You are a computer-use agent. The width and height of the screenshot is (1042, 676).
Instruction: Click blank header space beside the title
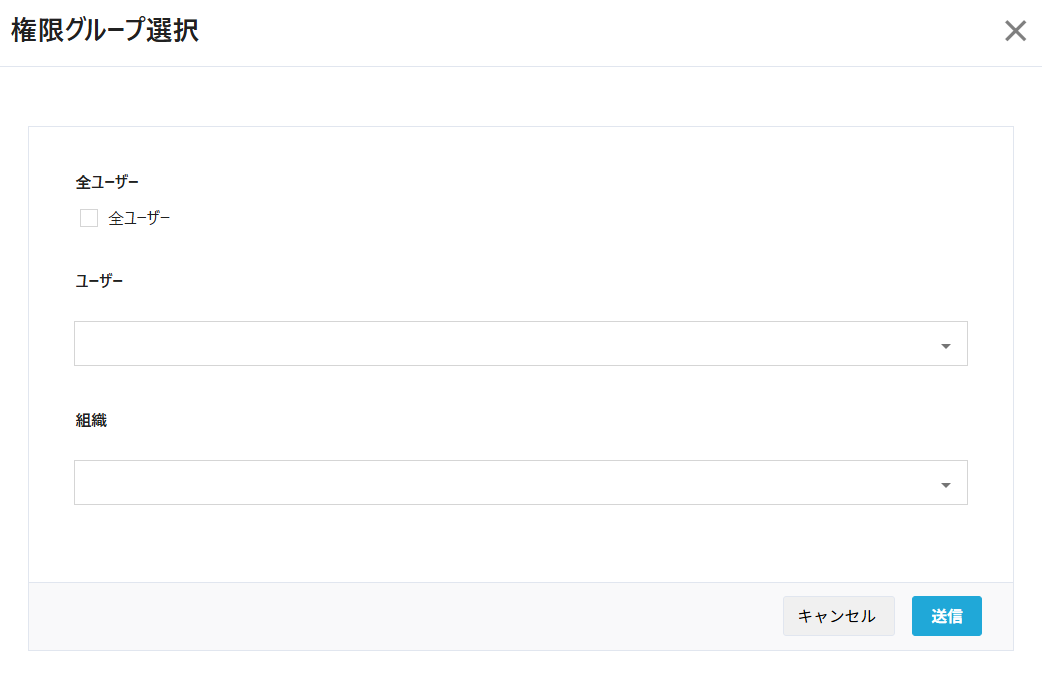point(600,31)
